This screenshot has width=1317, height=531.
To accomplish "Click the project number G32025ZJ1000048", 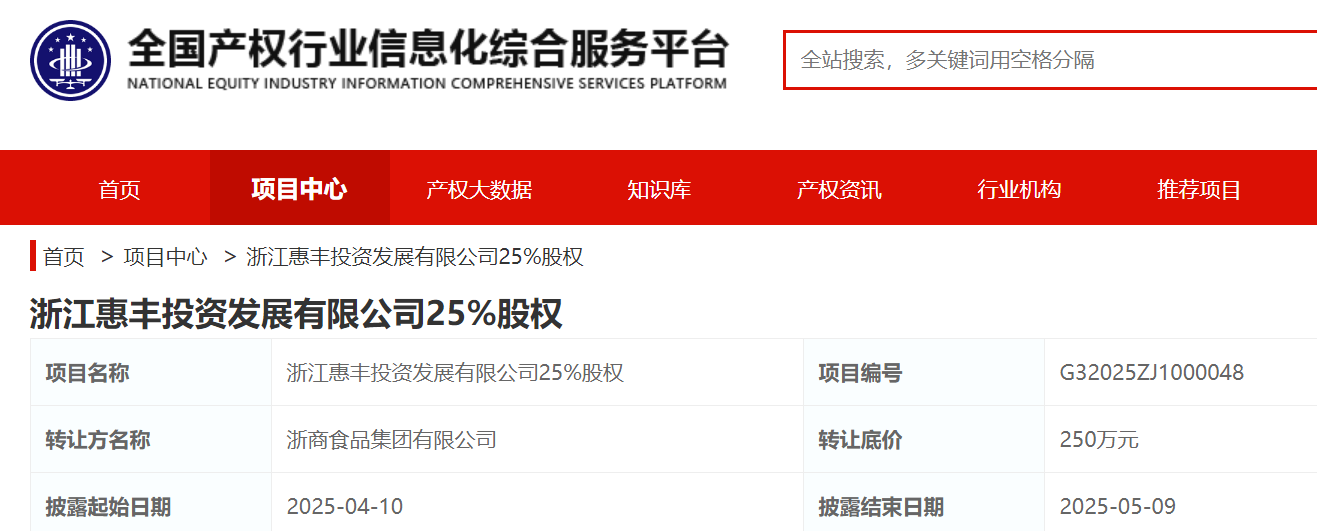I will 1152,373.
